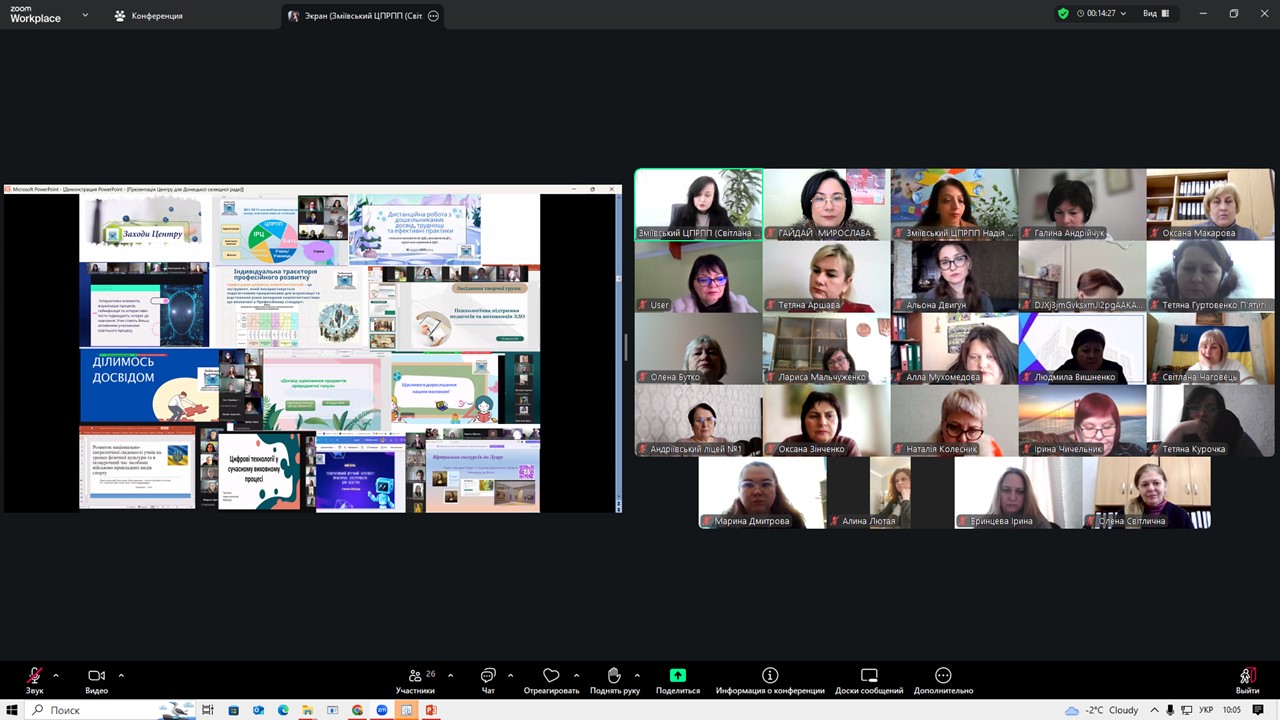The width and height of the screenshot is (1280, 720).
Task: Click the green Поделиться share screen icon
Action: click(x=678, y=676)
